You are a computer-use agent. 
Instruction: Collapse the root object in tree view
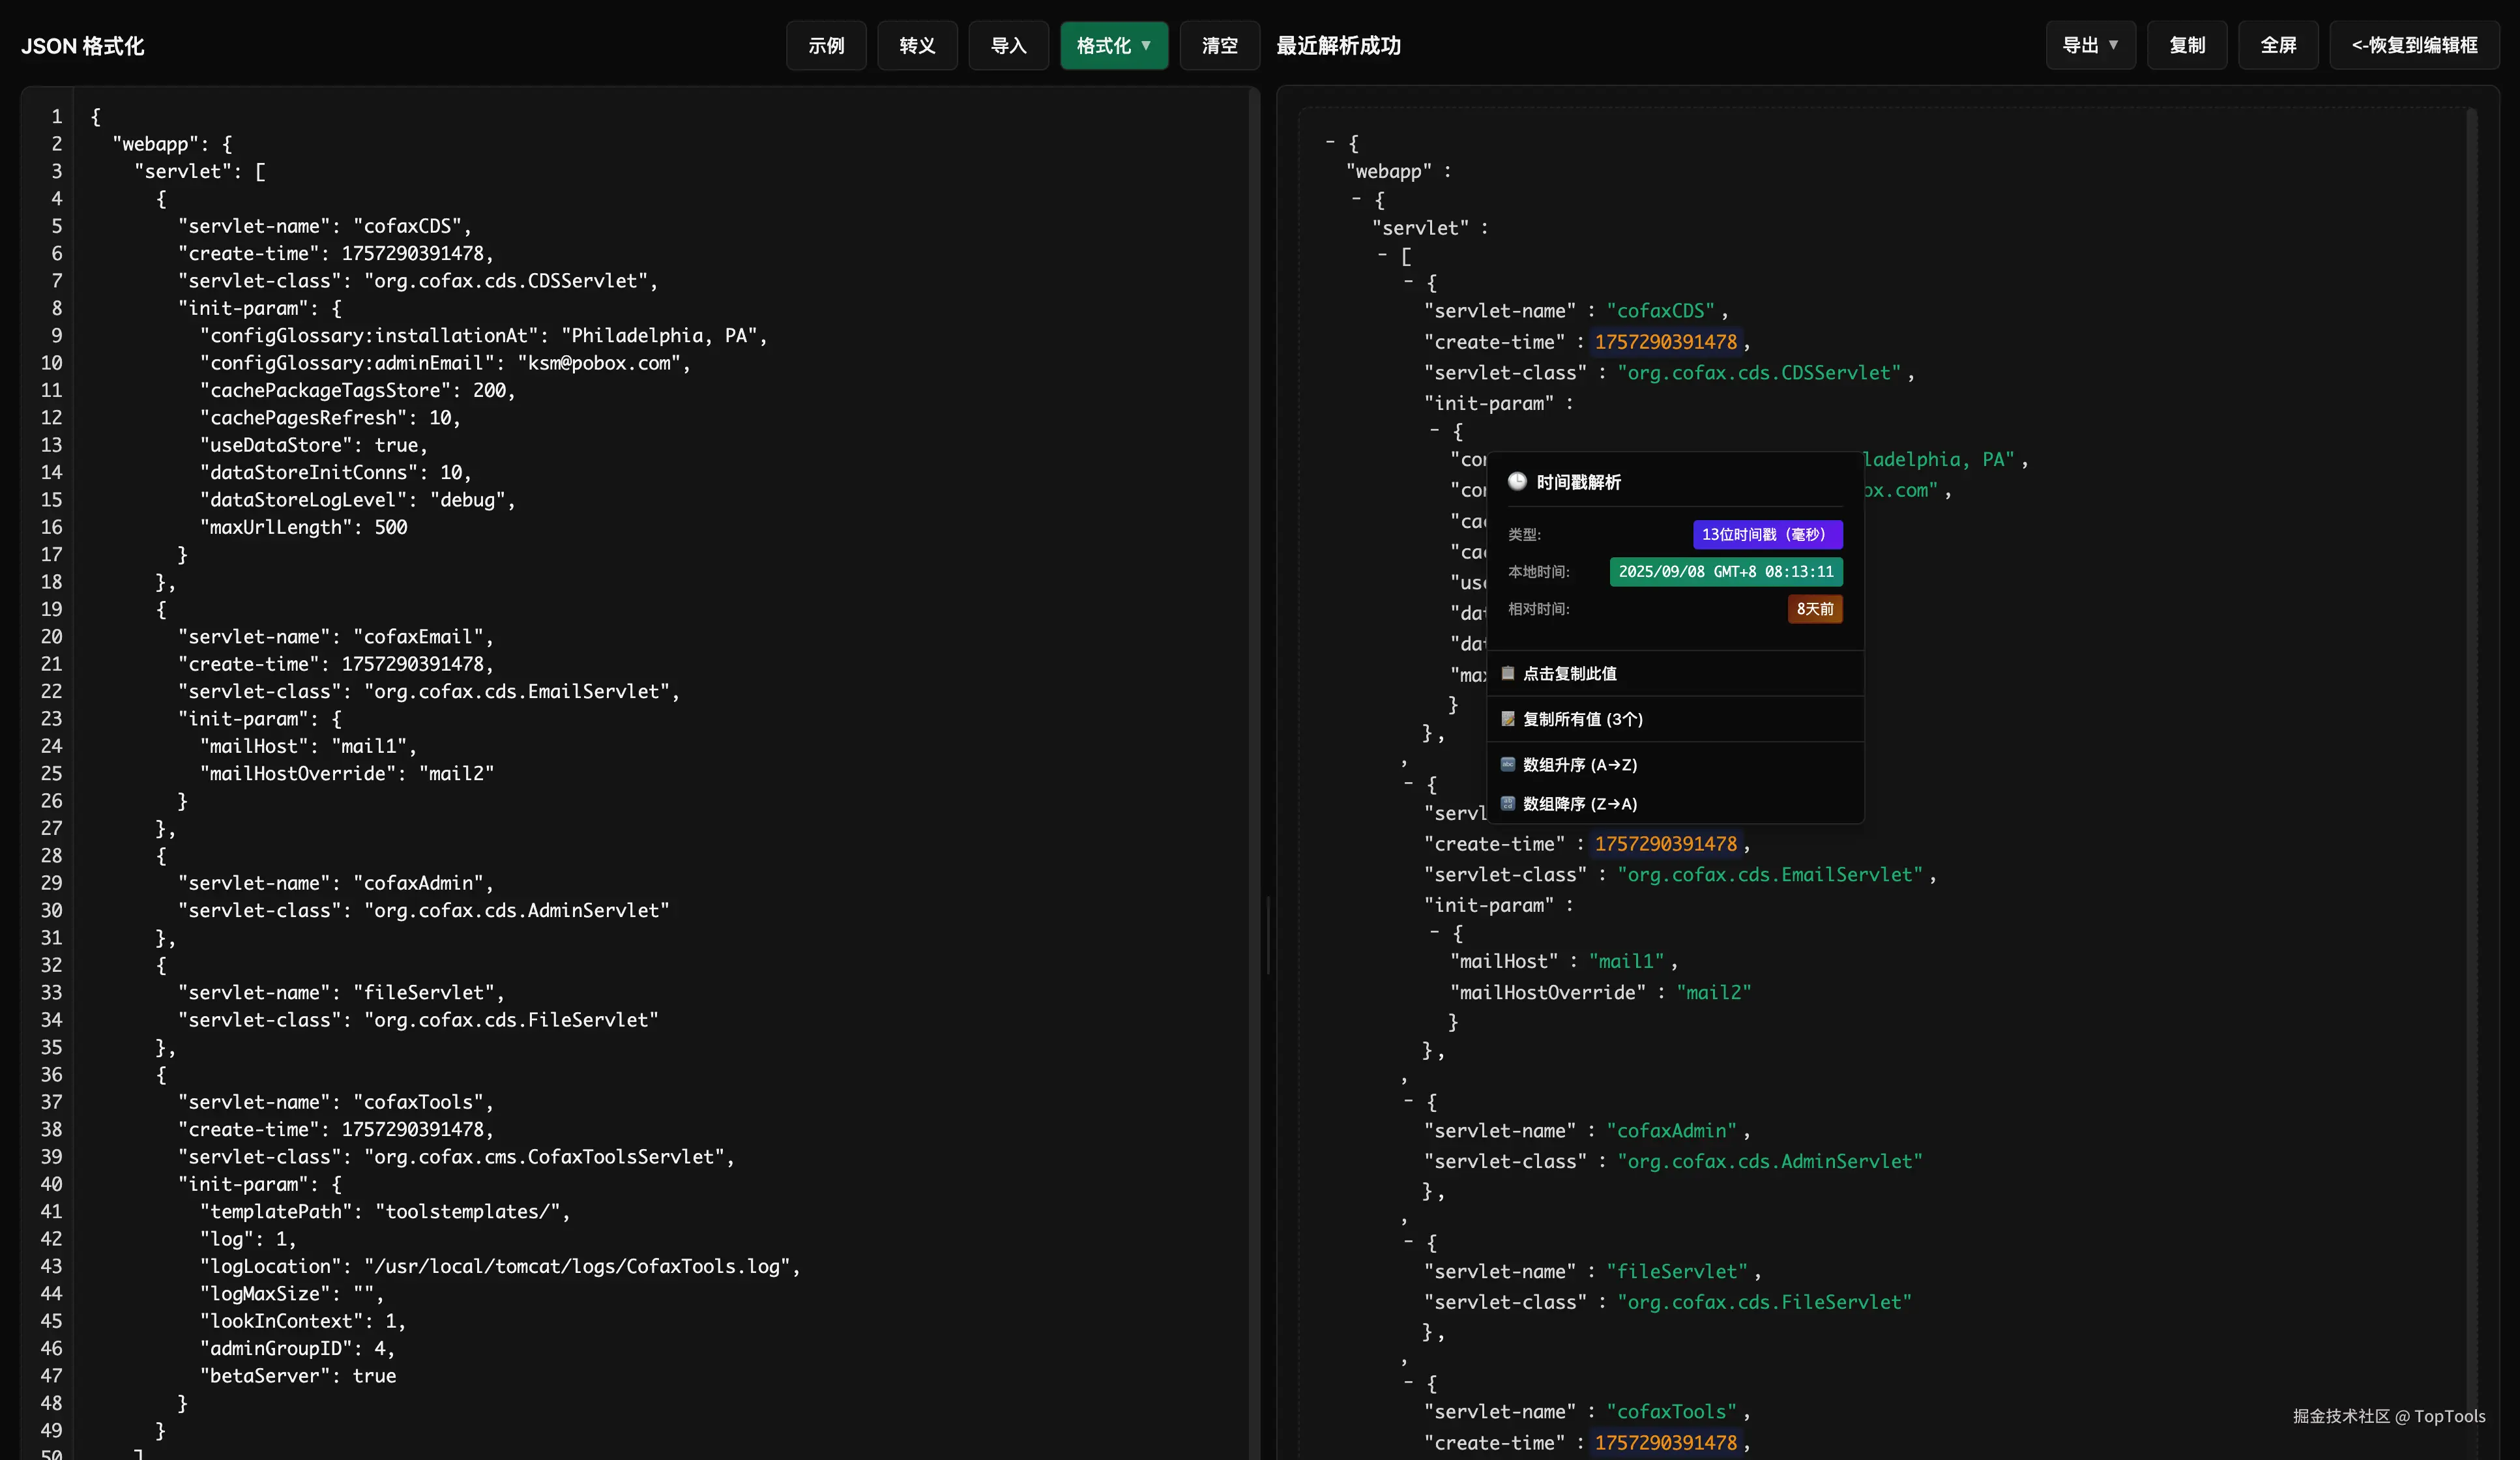1330,142
